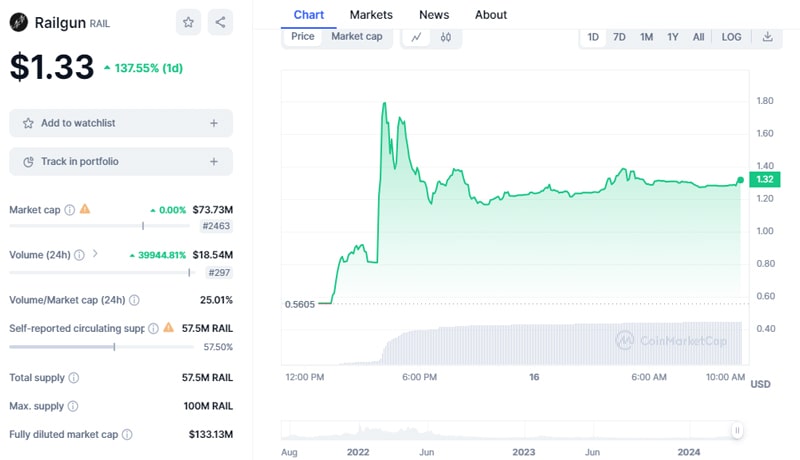The image size is (800, 460).
Task: Click plus on Add to watchlist
Action: 214,123
